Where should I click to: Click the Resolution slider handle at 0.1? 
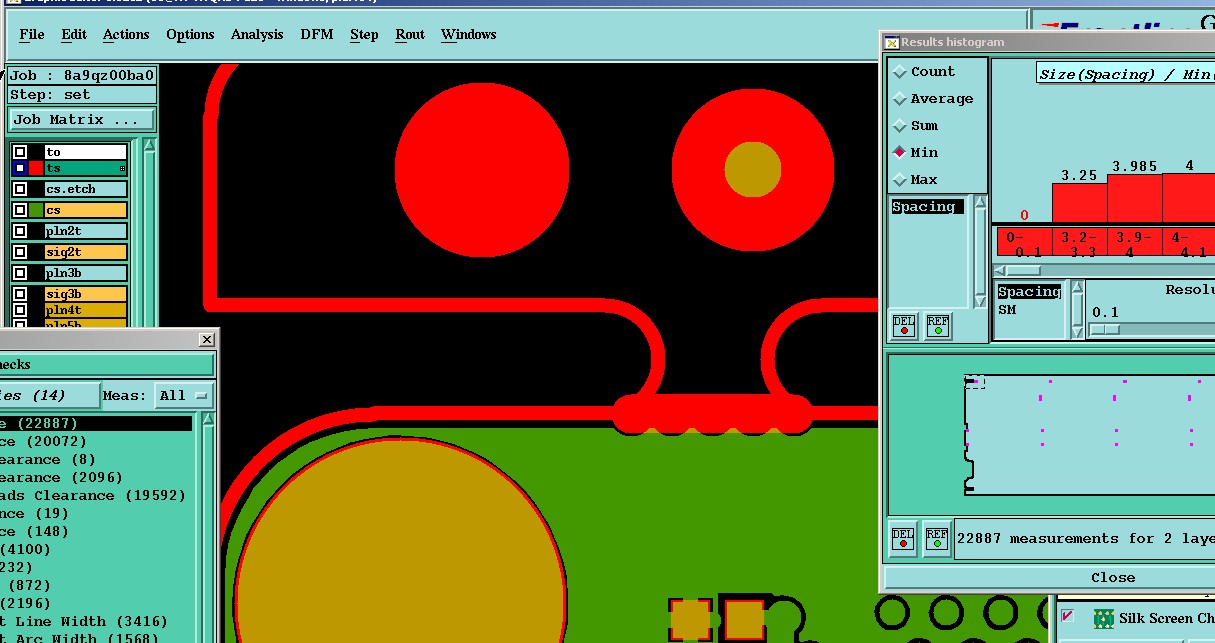pos(1105,330)
